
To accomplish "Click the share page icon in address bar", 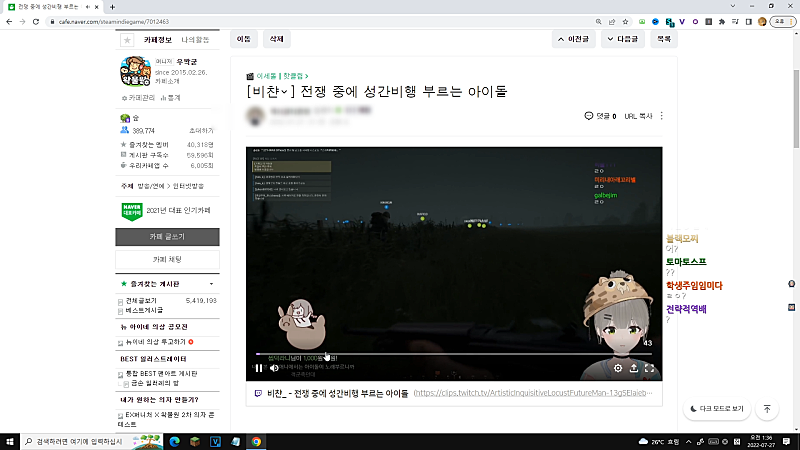I will 612,21.
